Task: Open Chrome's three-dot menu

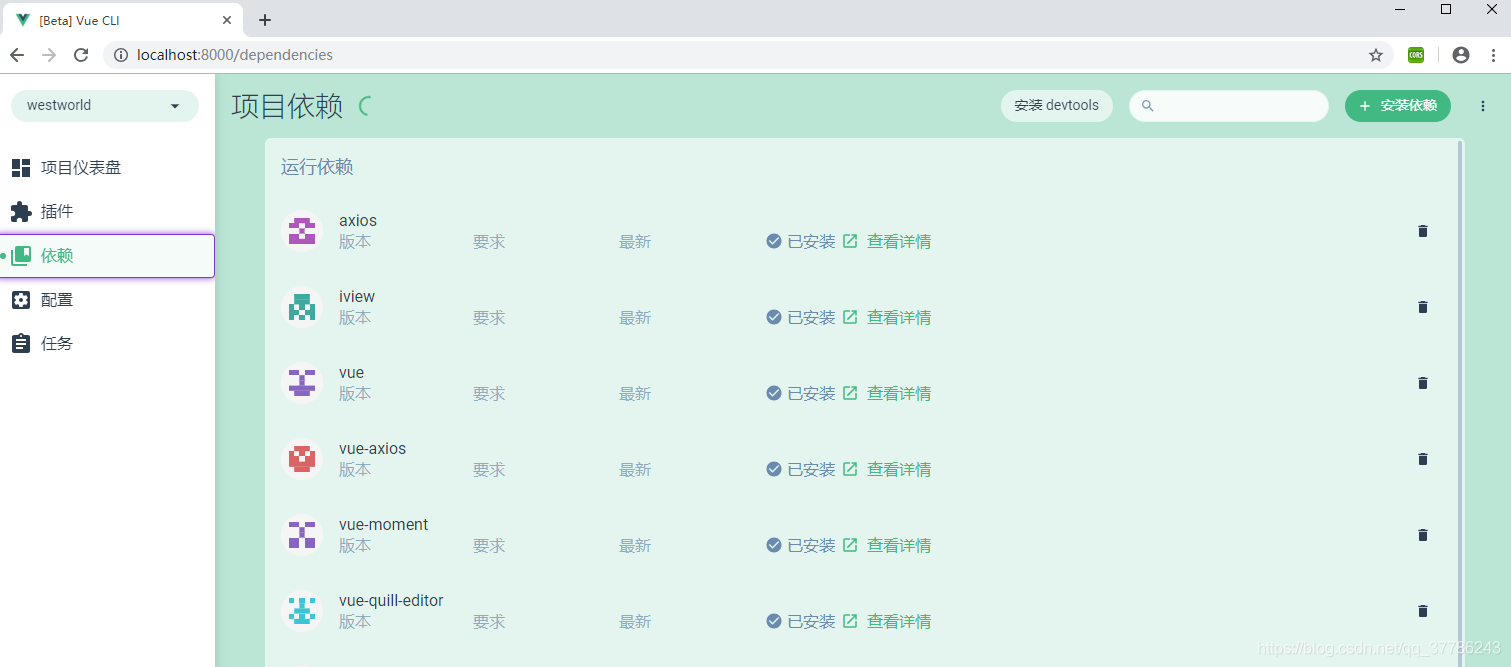Action: coord(1493,55)
